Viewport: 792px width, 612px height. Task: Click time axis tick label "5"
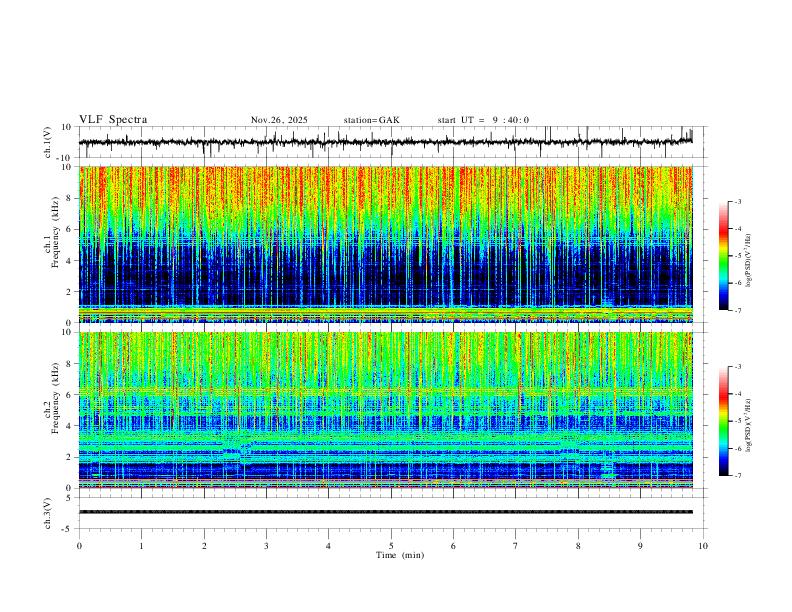pyautogui.click(x=391, y=546)
